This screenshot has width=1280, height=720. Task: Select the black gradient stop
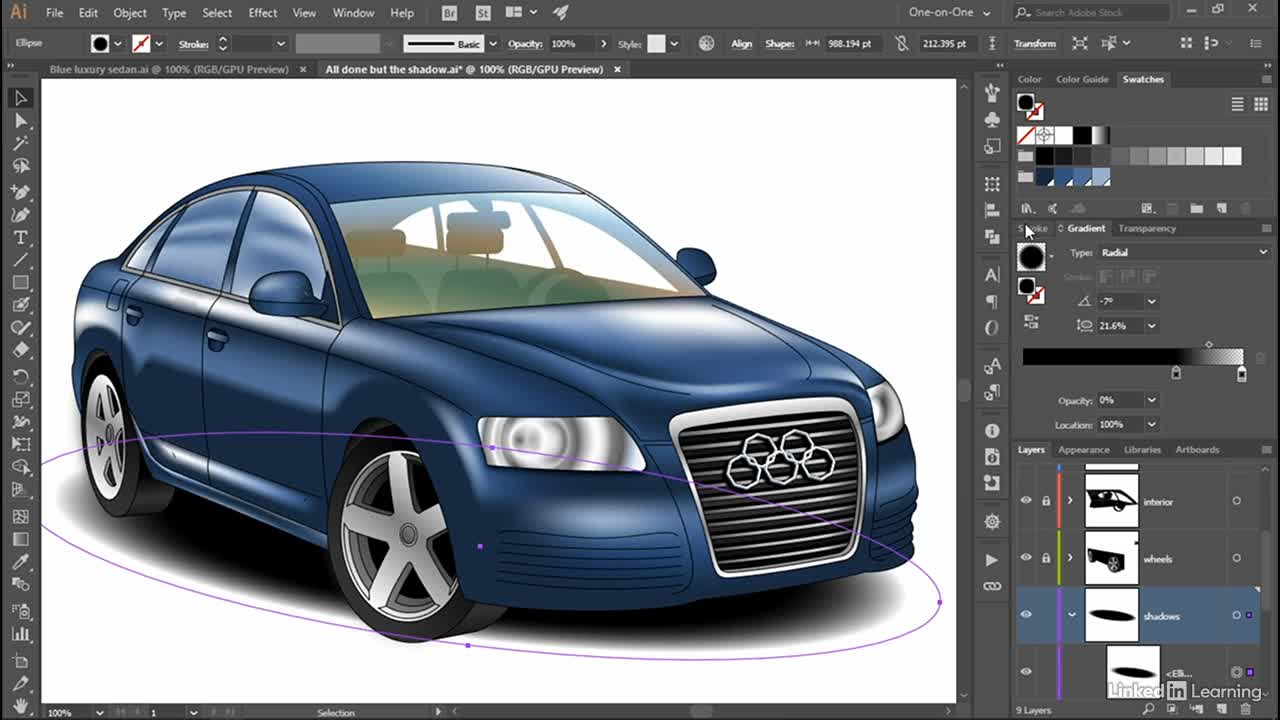[x=1176, y=373]
